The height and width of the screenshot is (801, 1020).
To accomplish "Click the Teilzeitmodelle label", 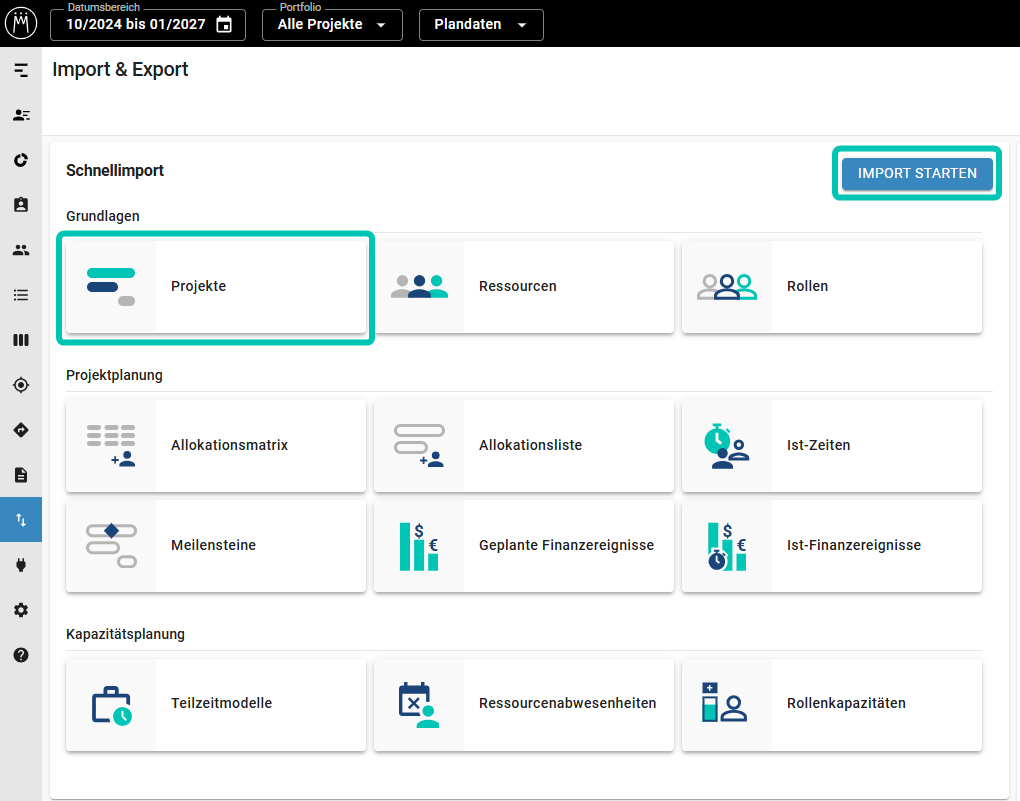I will 221,703.
